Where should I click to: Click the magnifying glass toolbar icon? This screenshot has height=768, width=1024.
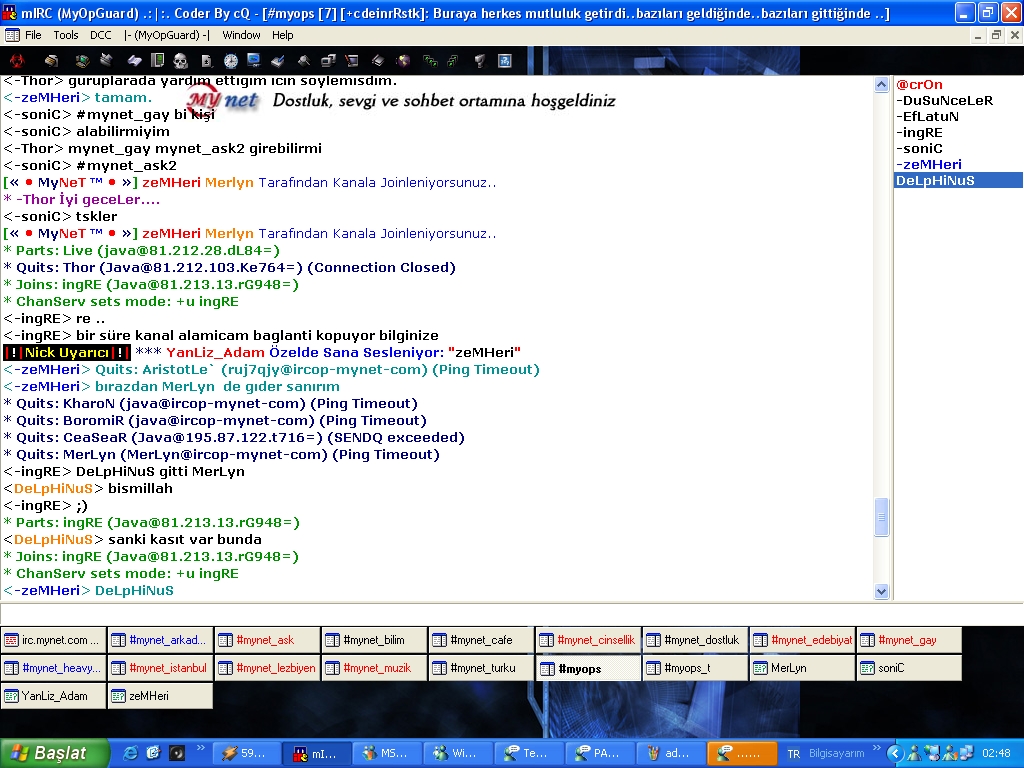pyautogui.click(x=304, y=61)
